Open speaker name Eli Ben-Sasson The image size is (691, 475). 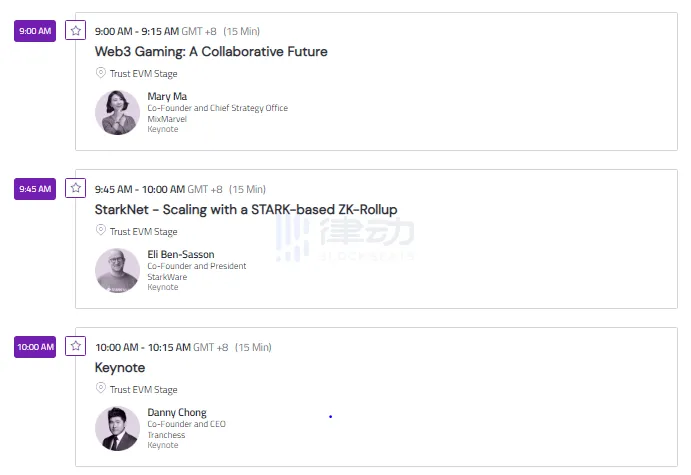(181, 255)
